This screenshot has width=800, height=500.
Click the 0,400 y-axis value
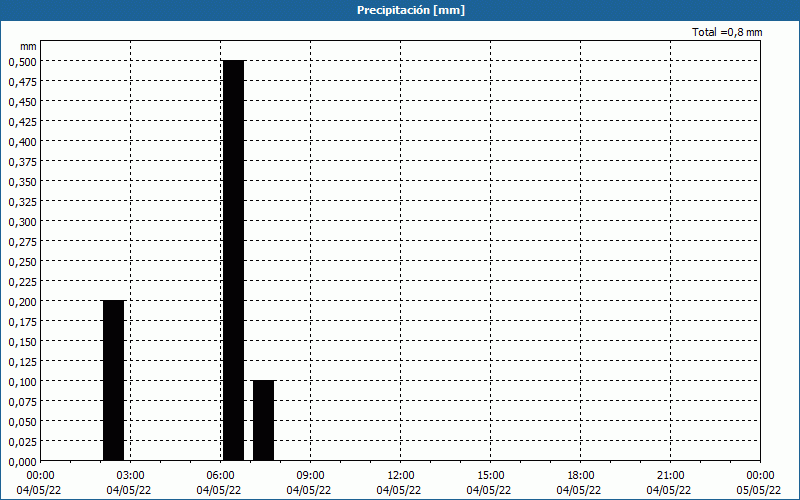[22, 142]
